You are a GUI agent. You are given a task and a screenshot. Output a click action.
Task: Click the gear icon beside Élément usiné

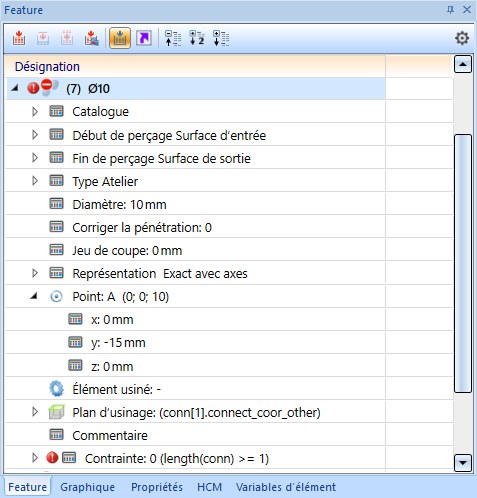tap(56, 389)
